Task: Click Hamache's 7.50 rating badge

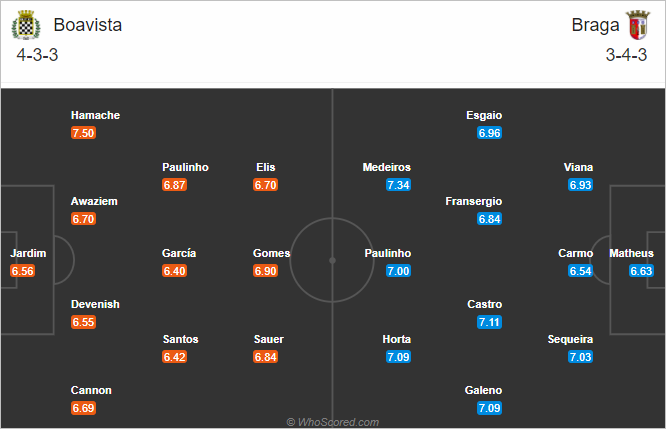Action: point(83,133)
